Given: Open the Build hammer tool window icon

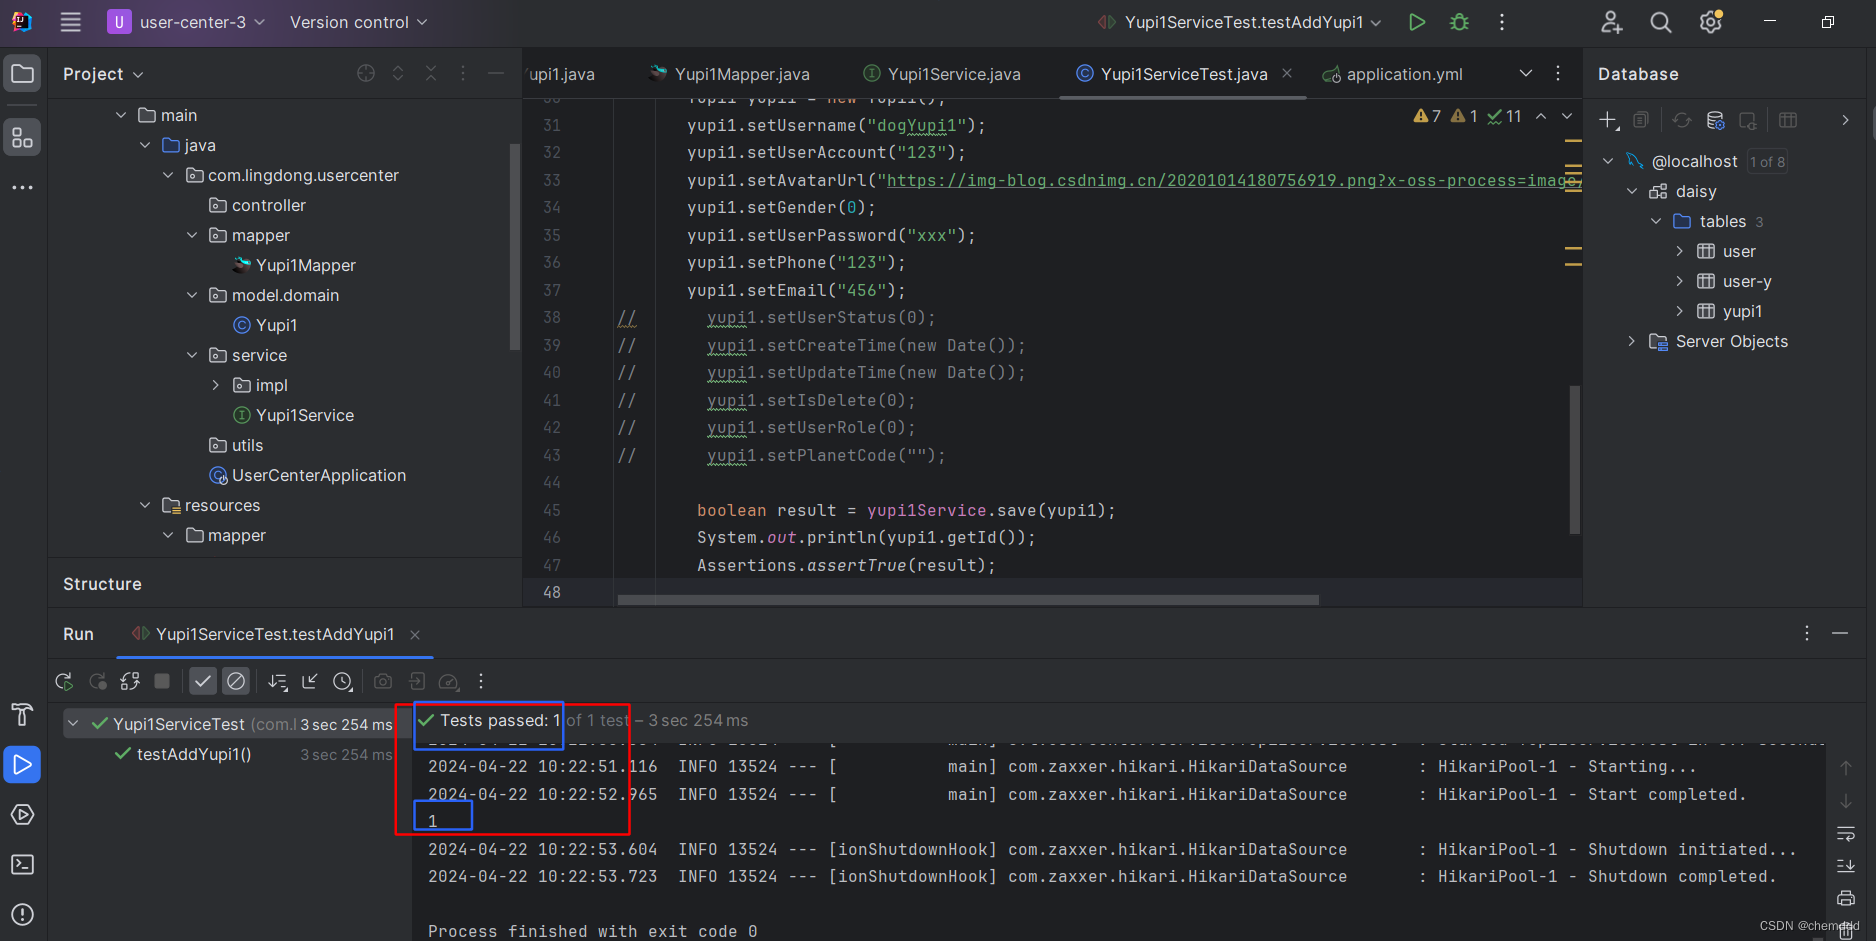Looking at the screenshot, I should 22,714.
